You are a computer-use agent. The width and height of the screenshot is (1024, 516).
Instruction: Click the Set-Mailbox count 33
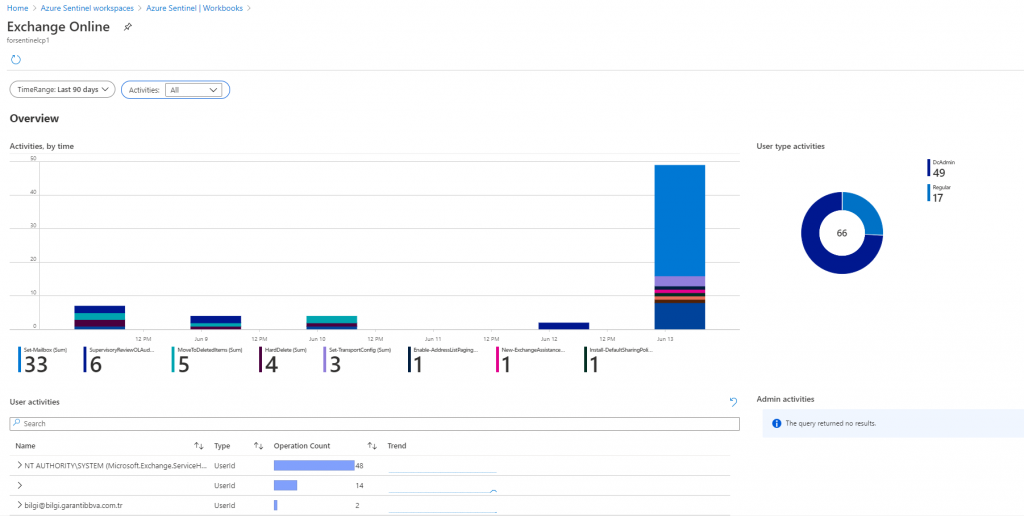36,365
